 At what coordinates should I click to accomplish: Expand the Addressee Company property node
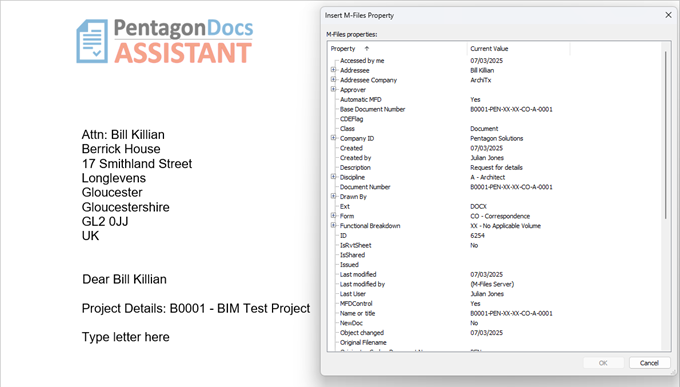coord(333,79)
